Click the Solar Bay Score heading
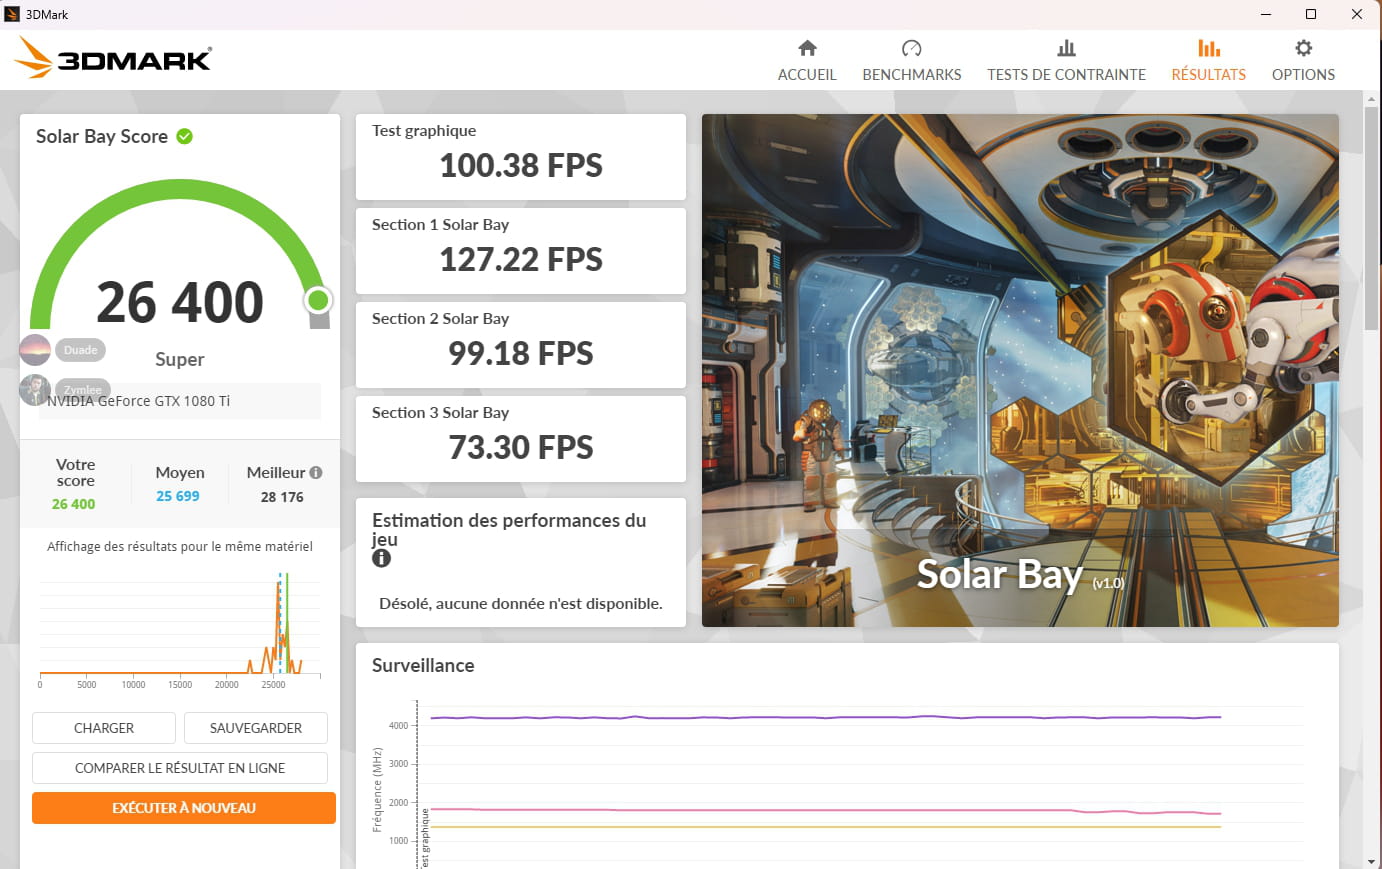This screenshot has width=1382, height=869. tap(102, 136)
